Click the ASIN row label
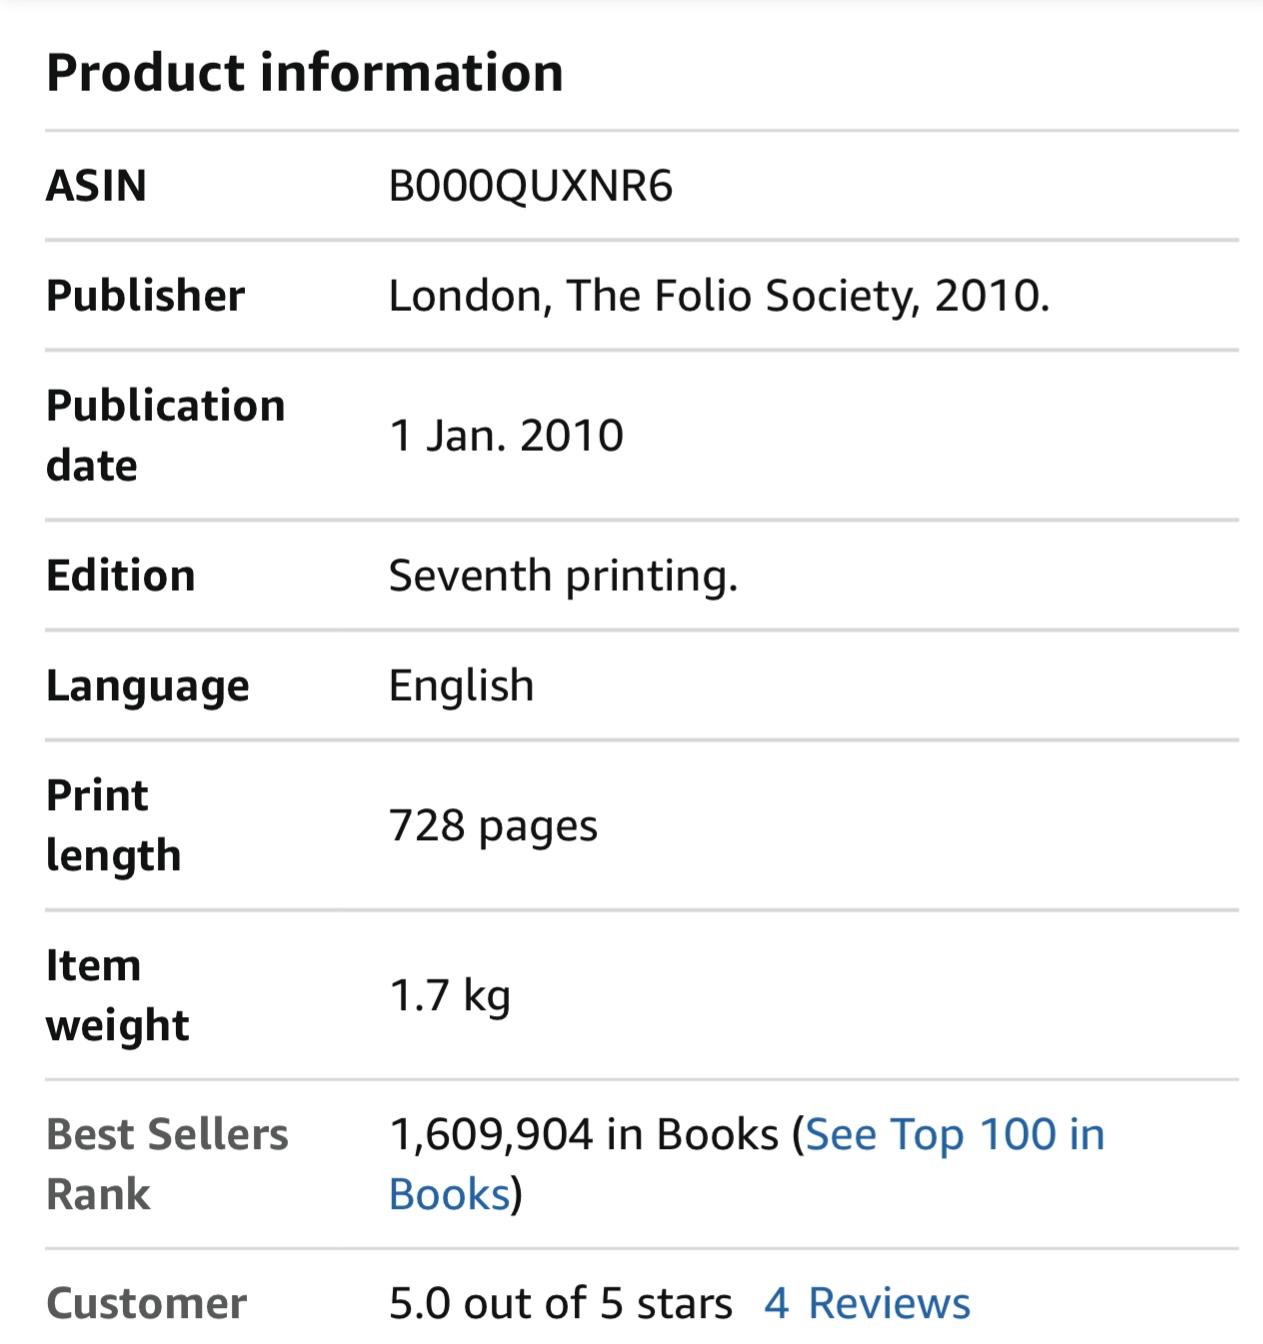The width and height of the screenshot is (1263, 1344). coord(96,186)
